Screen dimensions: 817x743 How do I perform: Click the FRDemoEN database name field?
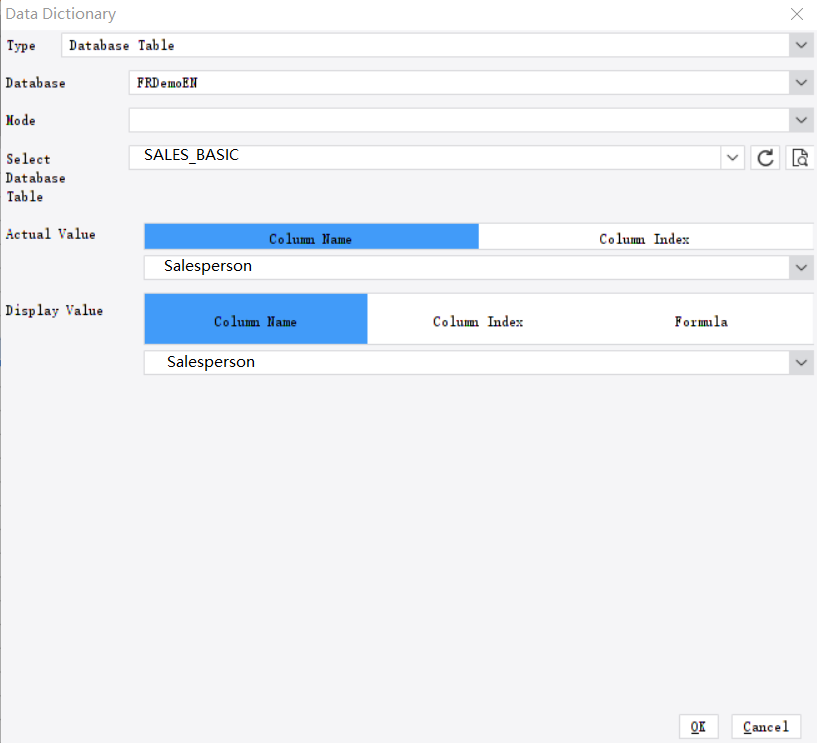click(x=400, y=82)
